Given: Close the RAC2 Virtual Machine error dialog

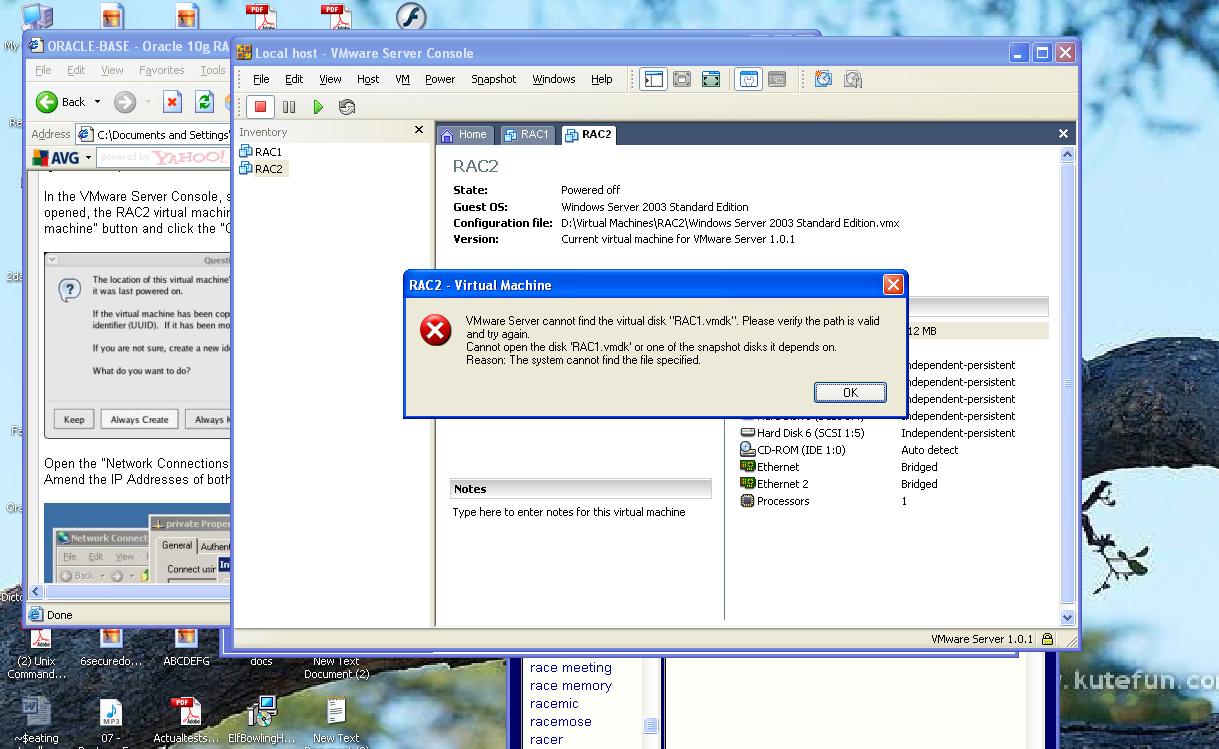Looking at the screenshot, I should tap(893, 285).
